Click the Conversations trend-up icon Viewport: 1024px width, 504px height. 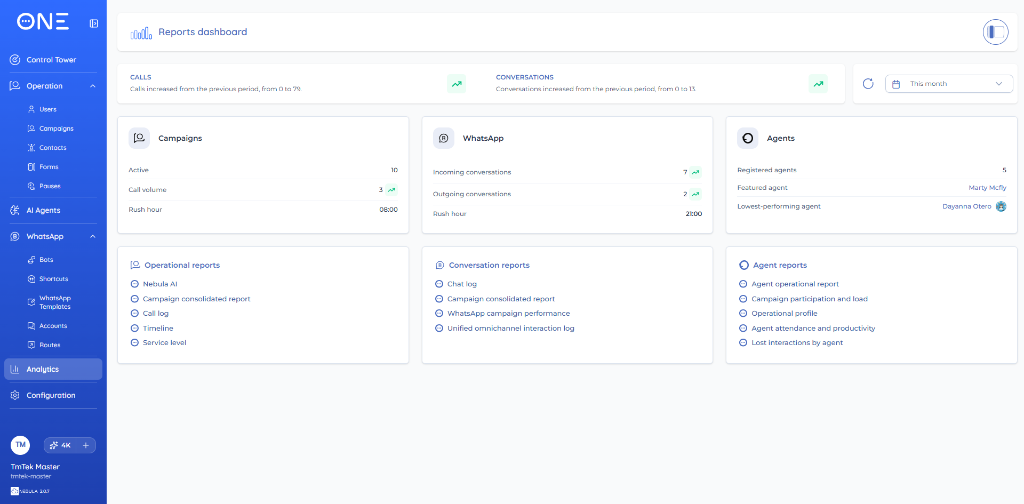pyautogui.click(x=818, y=84)
